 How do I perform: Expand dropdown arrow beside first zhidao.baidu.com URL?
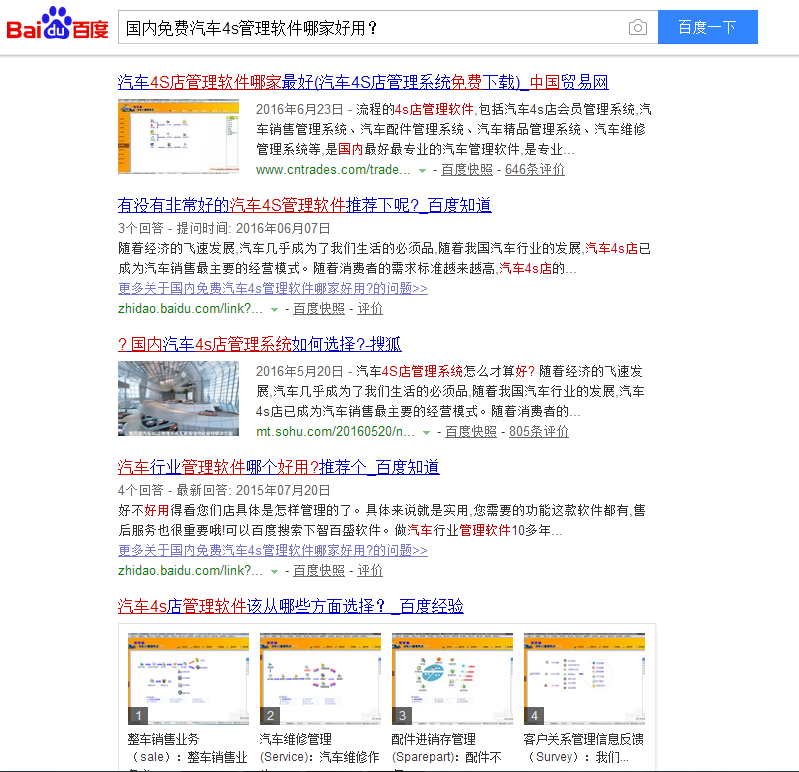click(x=274, y=310)
